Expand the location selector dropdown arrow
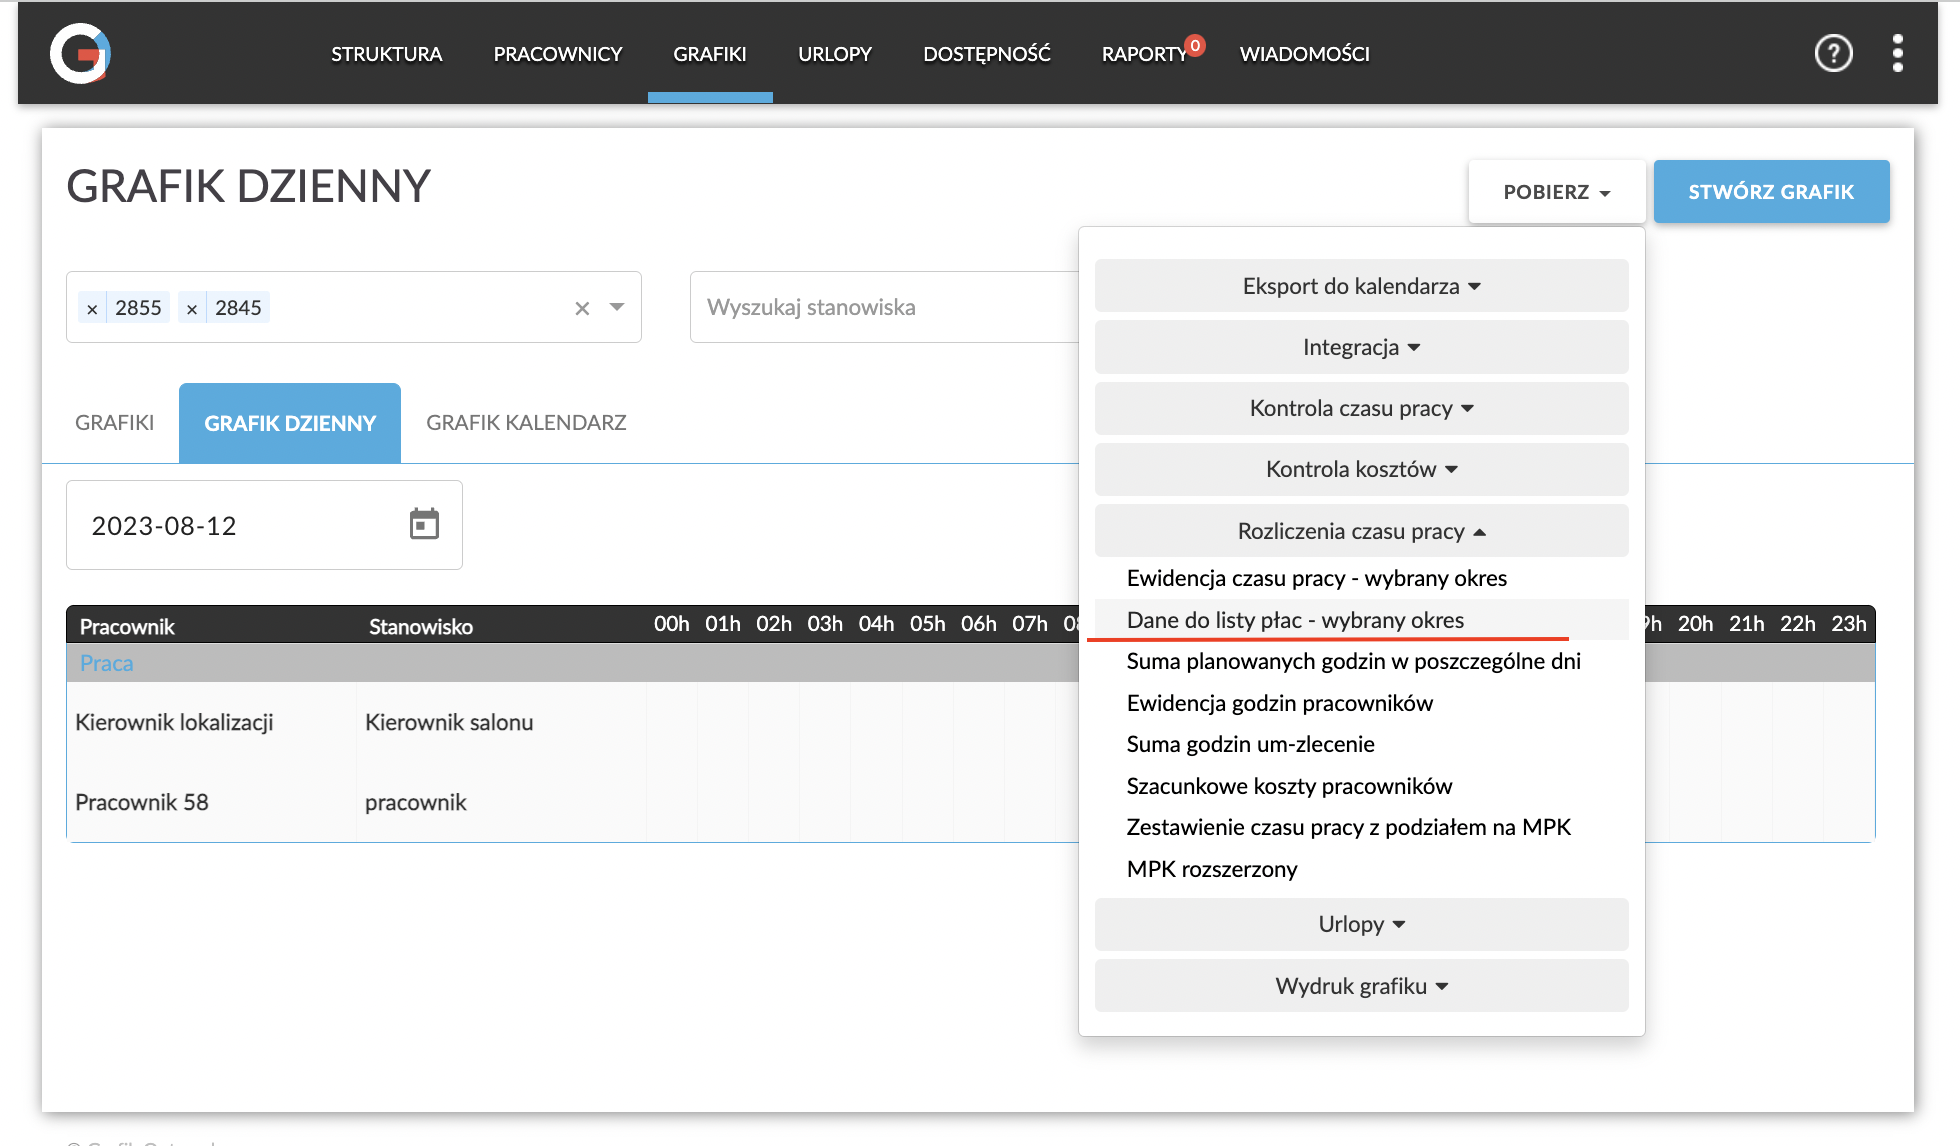1960x1146 pixels. coord(617,308)
